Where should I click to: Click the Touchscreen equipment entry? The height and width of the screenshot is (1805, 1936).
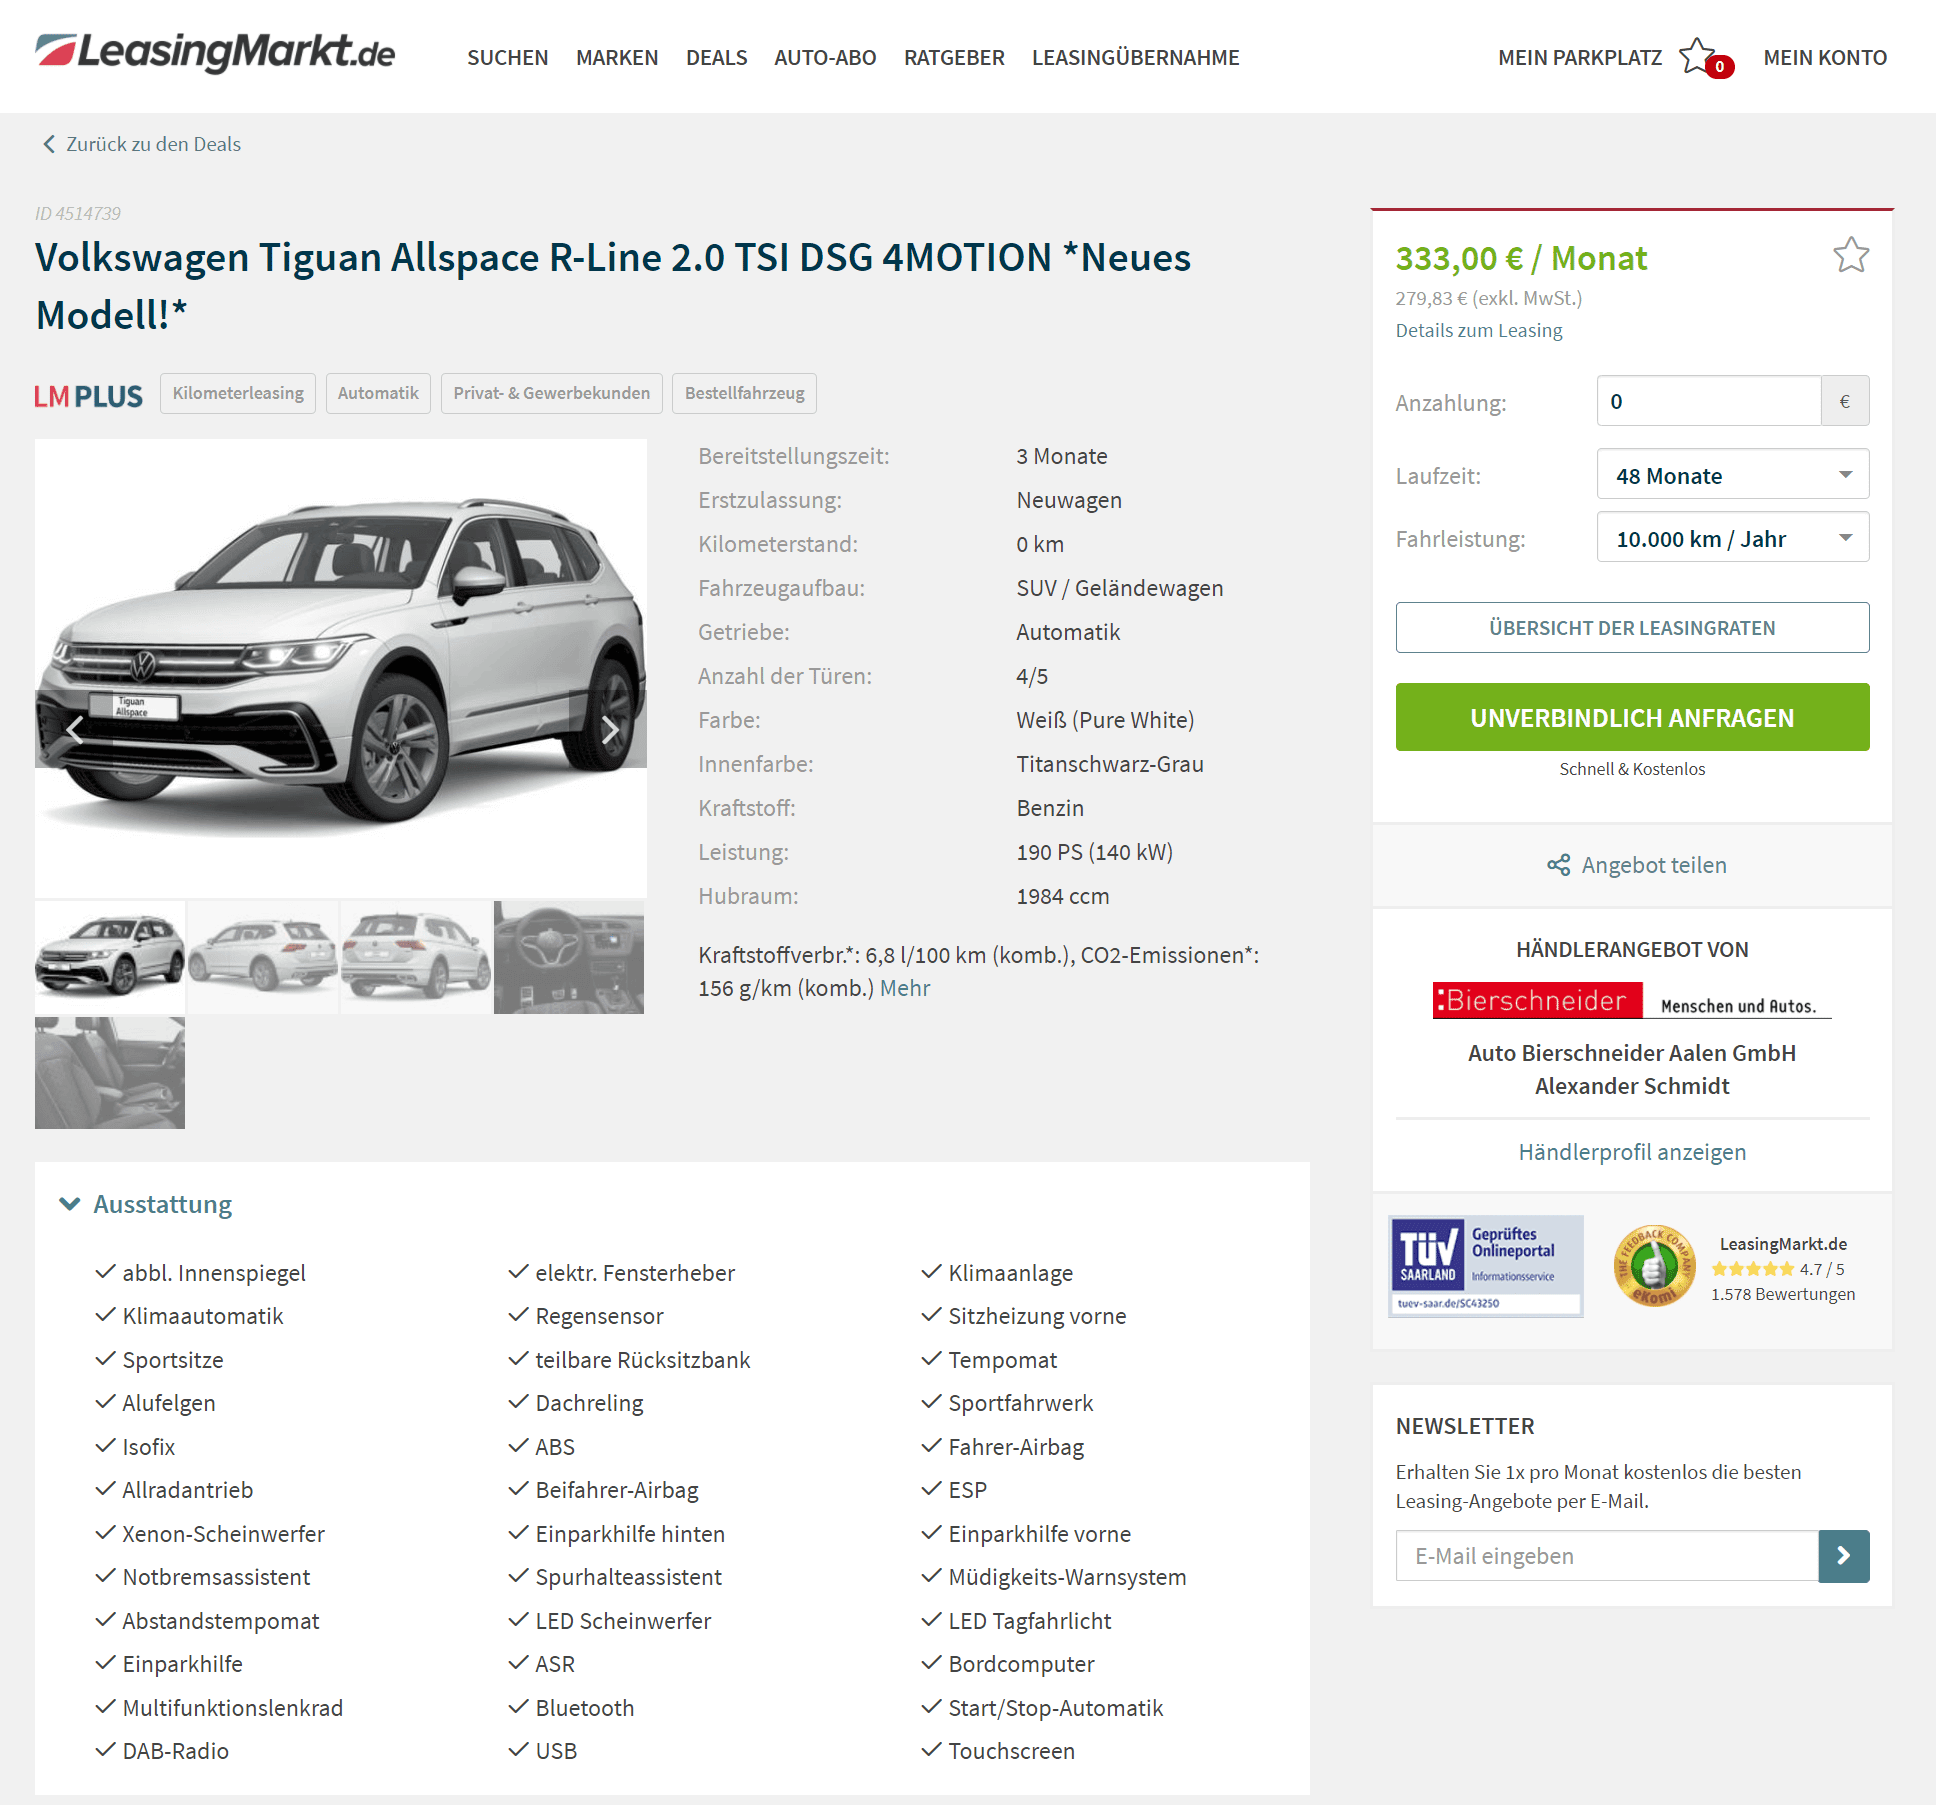(x=1012, y=1751)
